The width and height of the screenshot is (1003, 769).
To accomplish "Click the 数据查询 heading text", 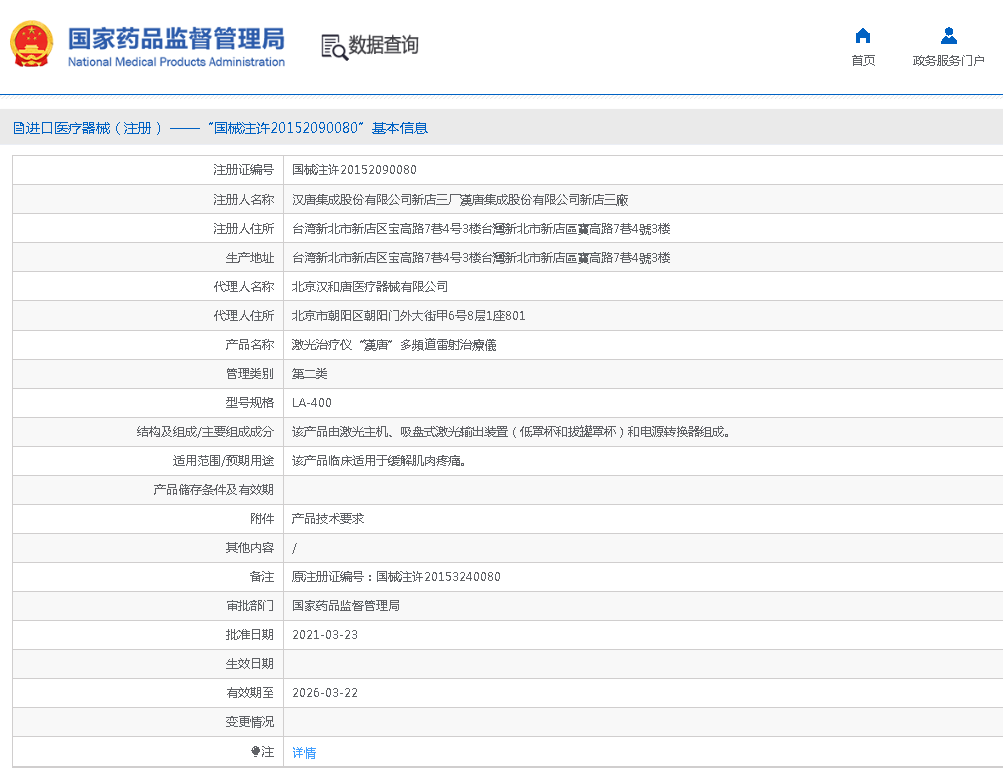I will click(383, 45).
